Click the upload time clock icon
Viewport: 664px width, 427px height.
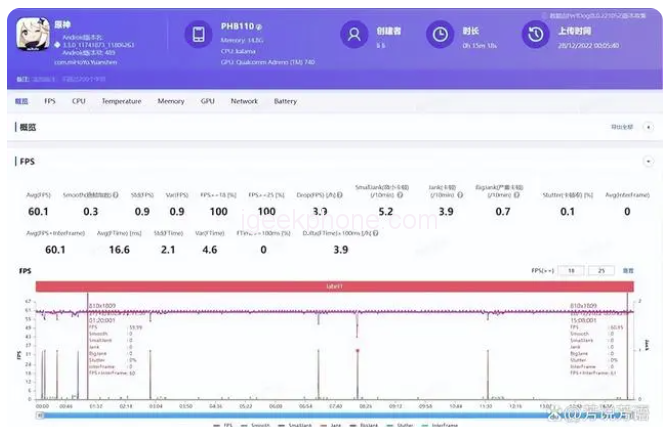[533, 35]
